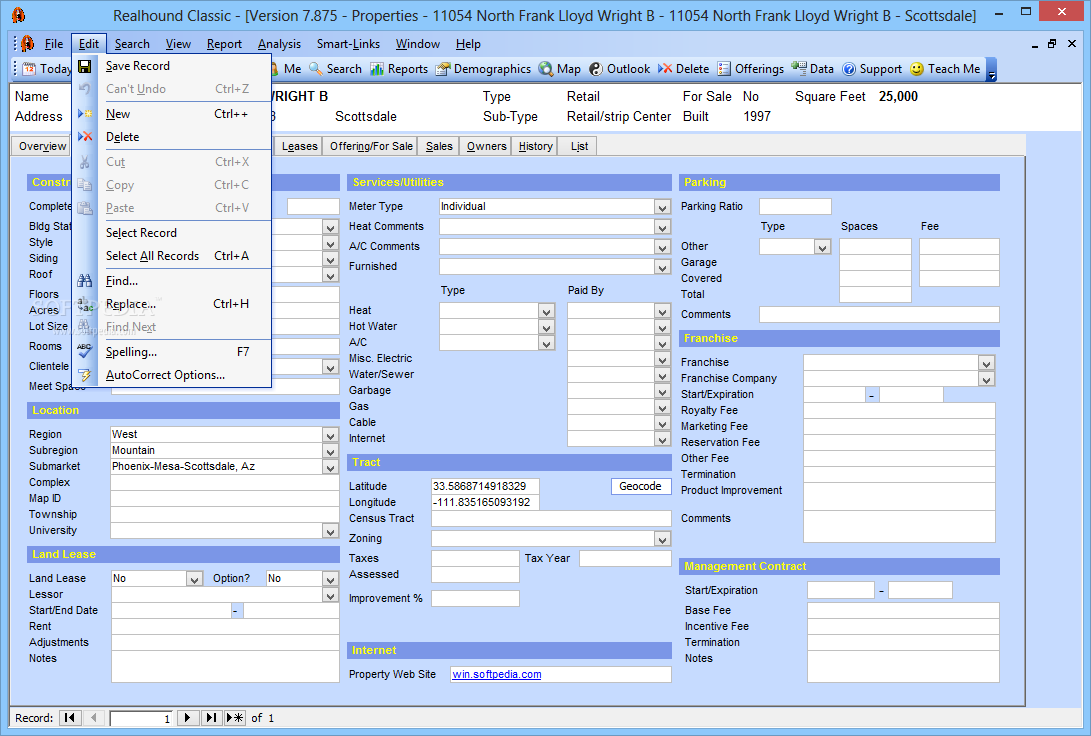Open the List tab
This screenshot has height=736, width=1091.
coord(579,146)
